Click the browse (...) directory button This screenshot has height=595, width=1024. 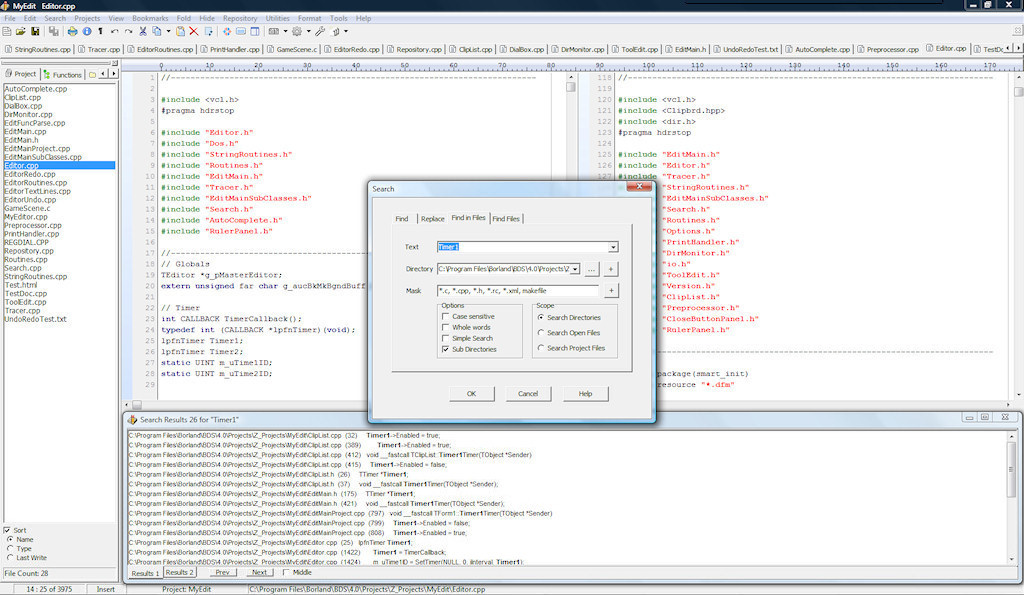point(591,269)
